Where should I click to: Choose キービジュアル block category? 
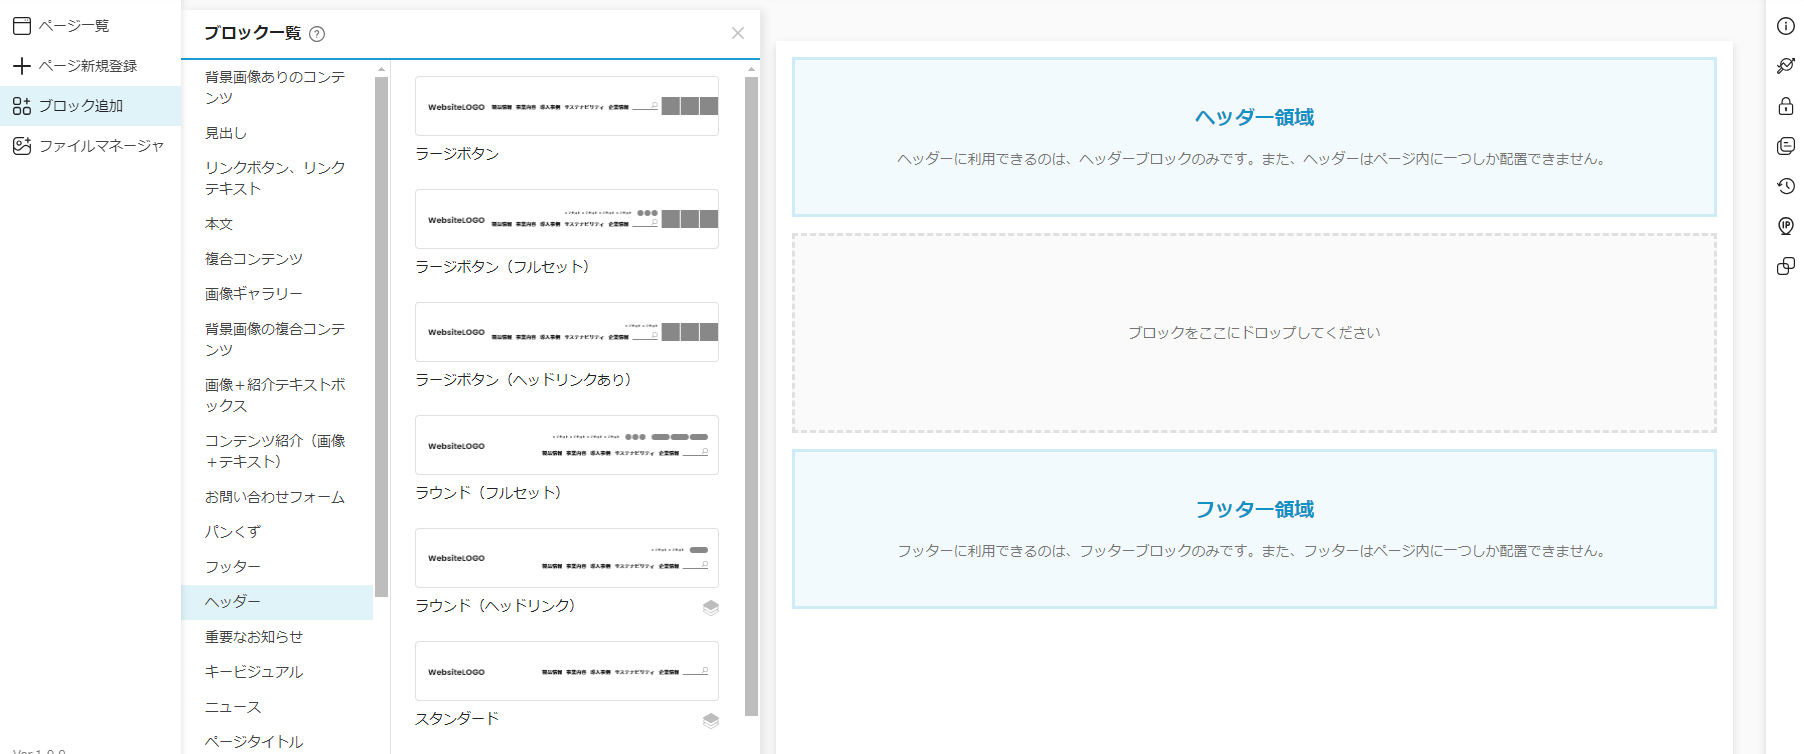click(277, 672)
